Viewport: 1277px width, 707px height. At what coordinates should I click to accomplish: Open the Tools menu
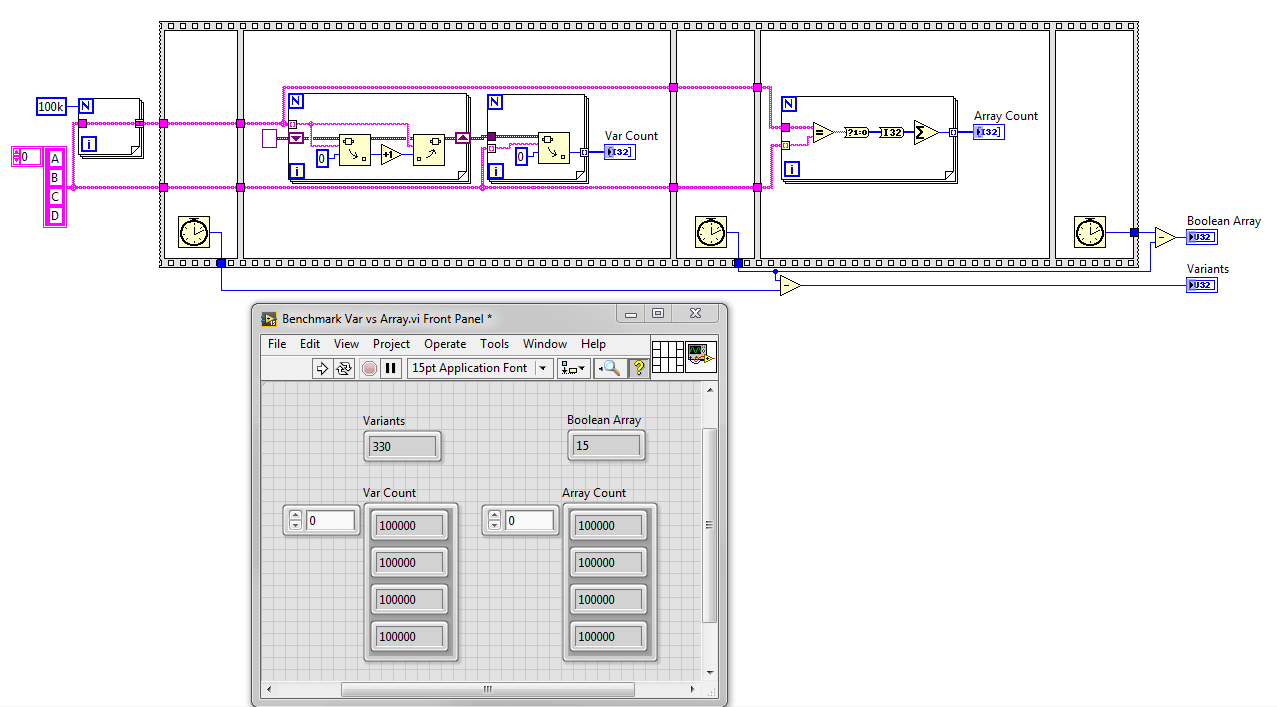click(494, 344)
